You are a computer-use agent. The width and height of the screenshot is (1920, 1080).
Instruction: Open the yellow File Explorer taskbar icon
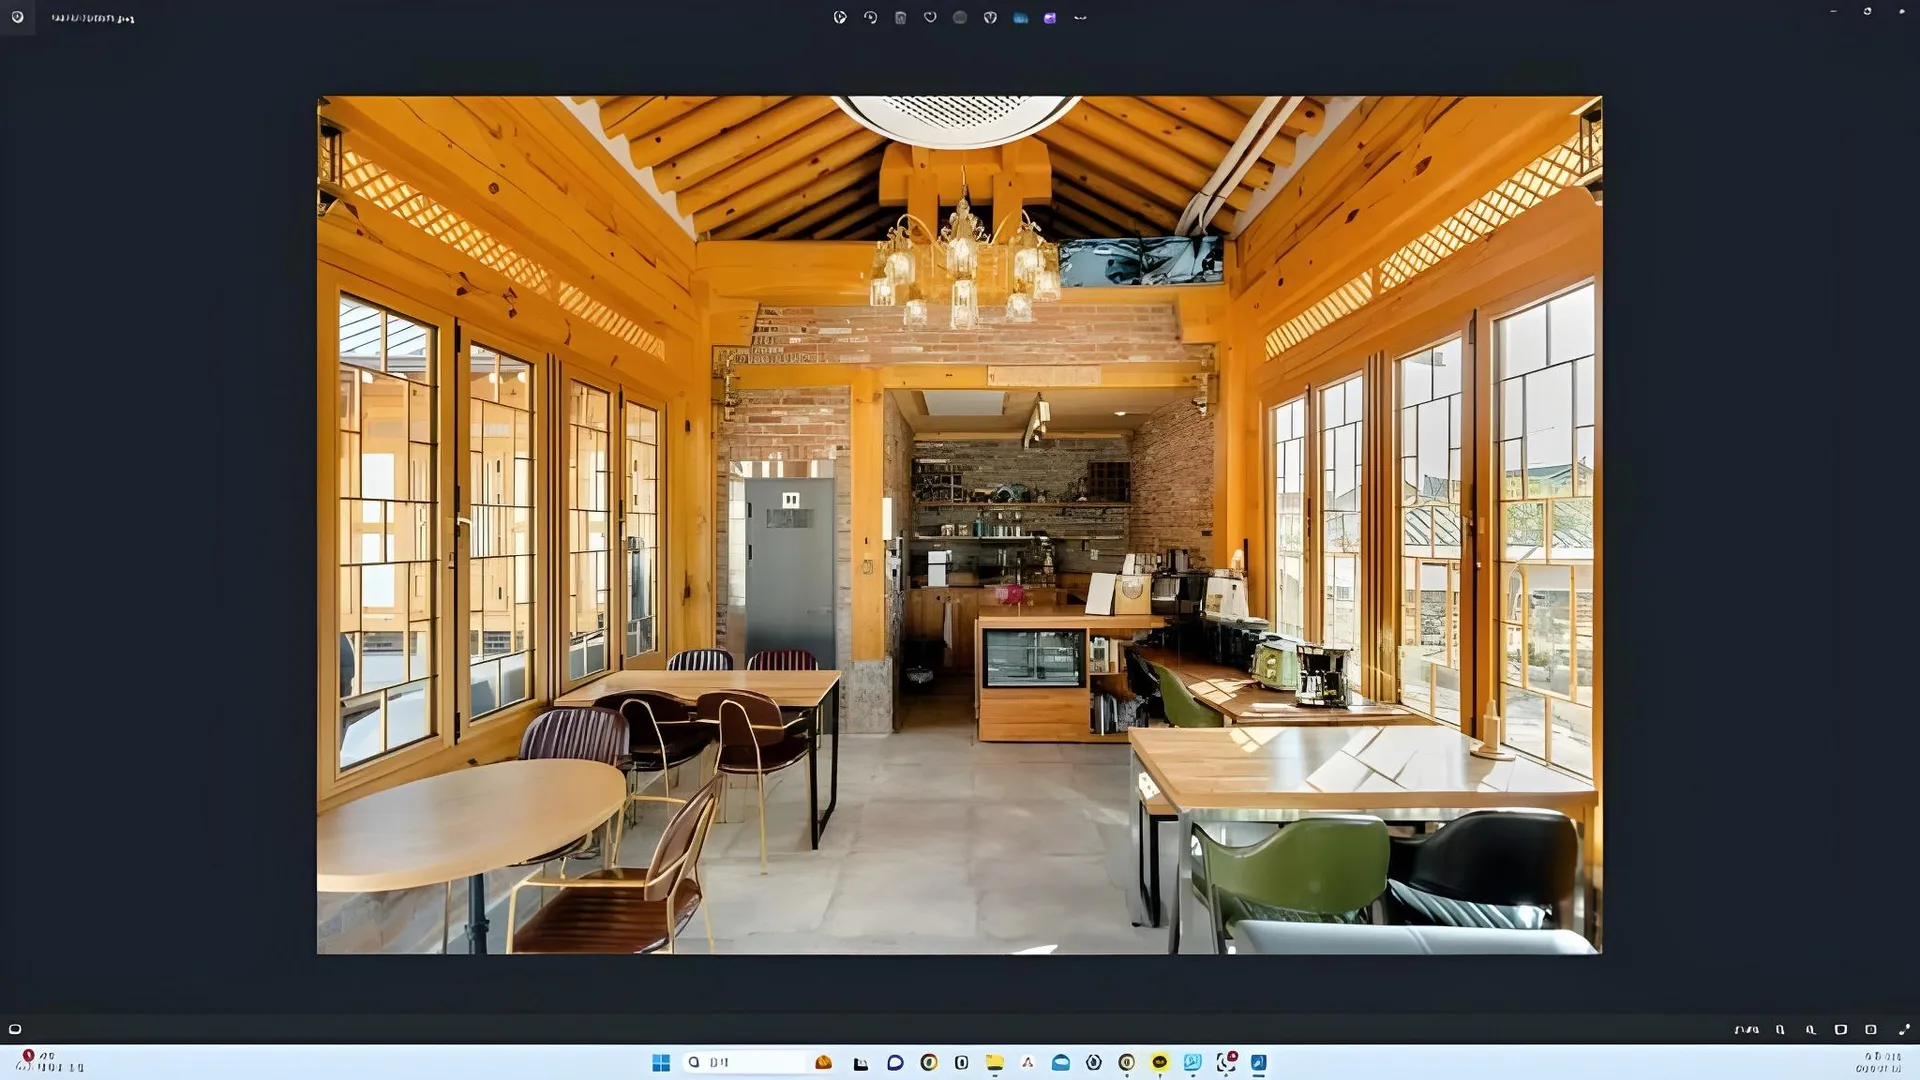[994, 1062]
